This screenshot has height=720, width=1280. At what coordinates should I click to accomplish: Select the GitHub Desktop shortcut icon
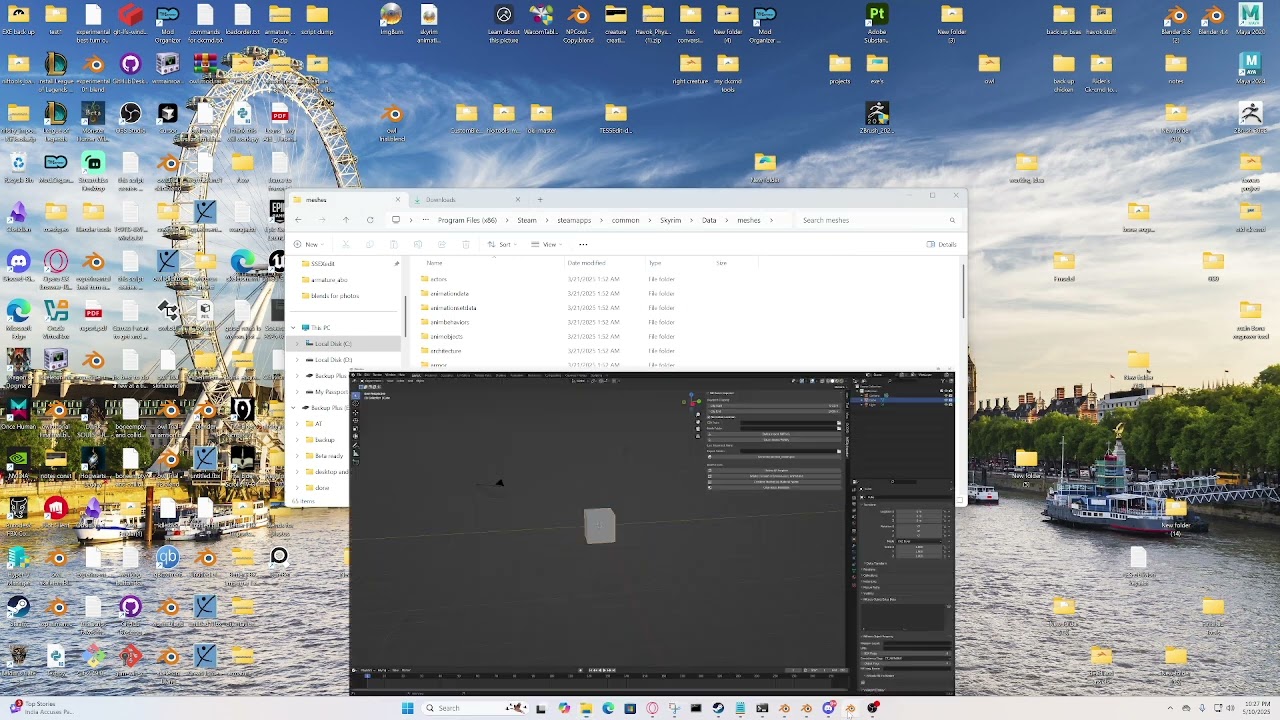click(x=130, y=70)
